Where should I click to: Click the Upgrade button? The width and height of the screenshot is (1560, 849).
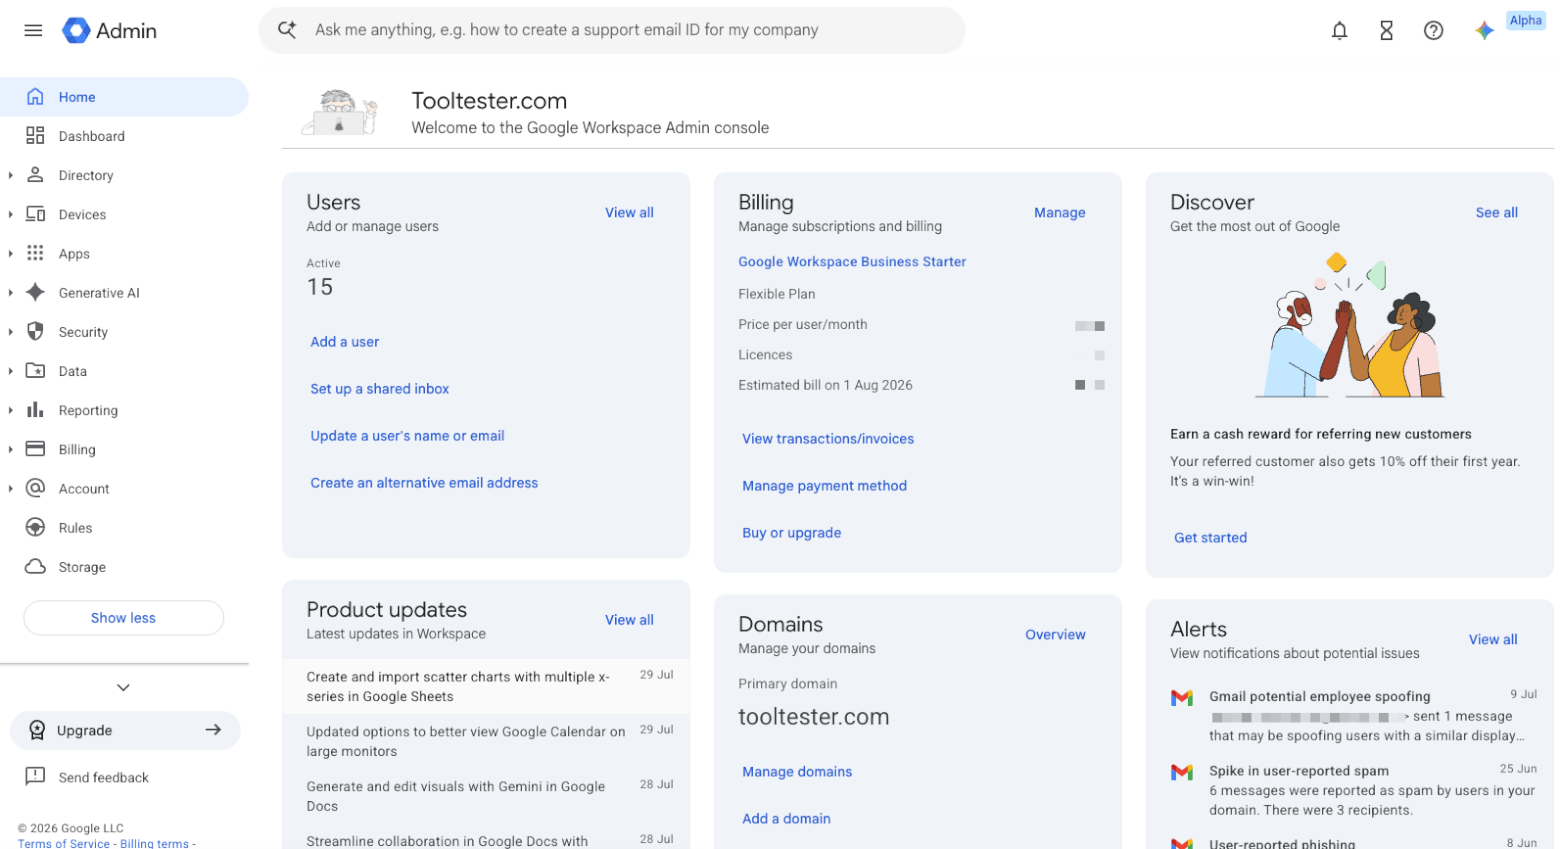pyautogui.click(x=125, y=730)
